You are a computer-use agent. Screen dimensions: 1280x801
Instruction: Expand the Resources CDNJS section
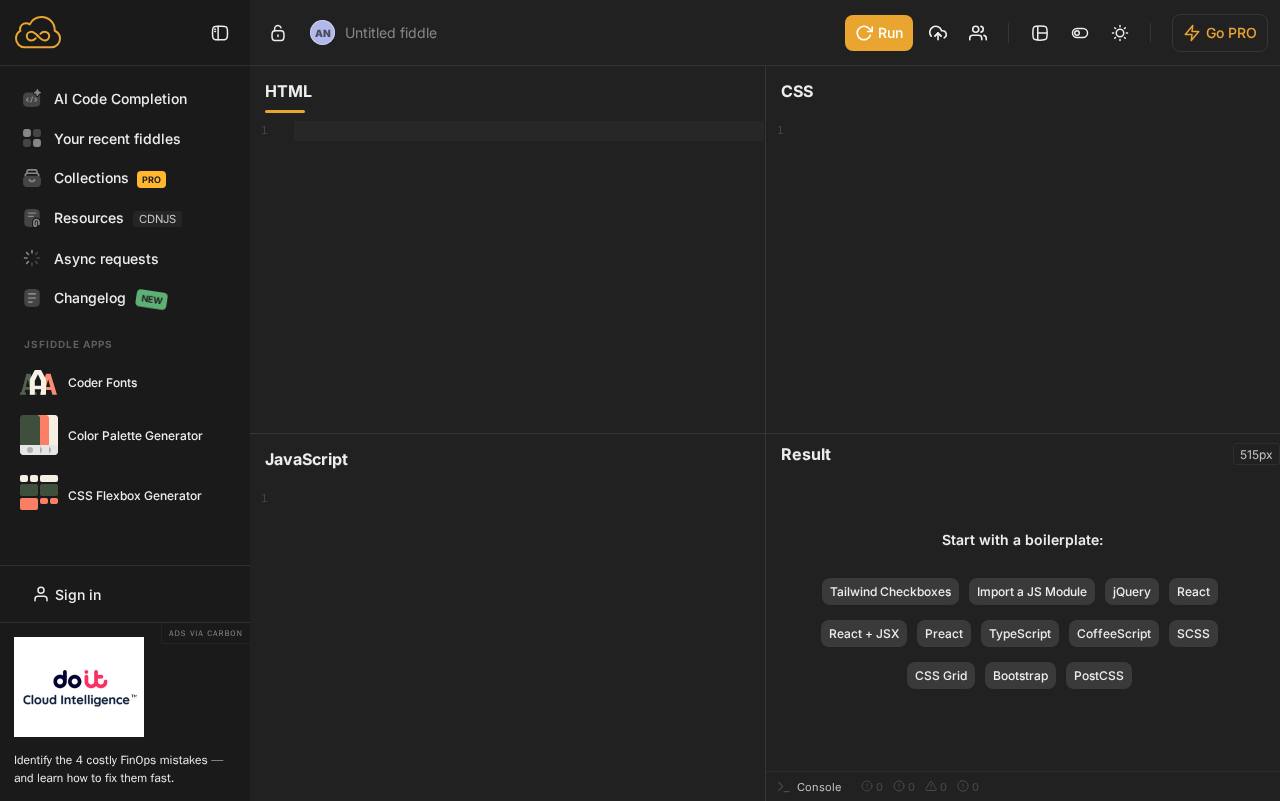click(89, 218)
